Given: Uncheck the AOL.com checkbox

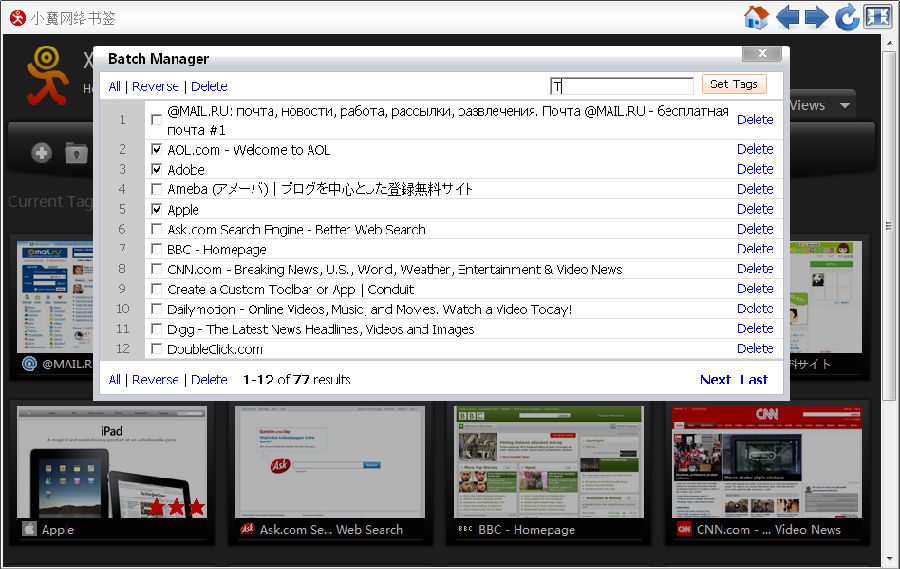Looking at the screenshot, I should [x=156, y=150].
